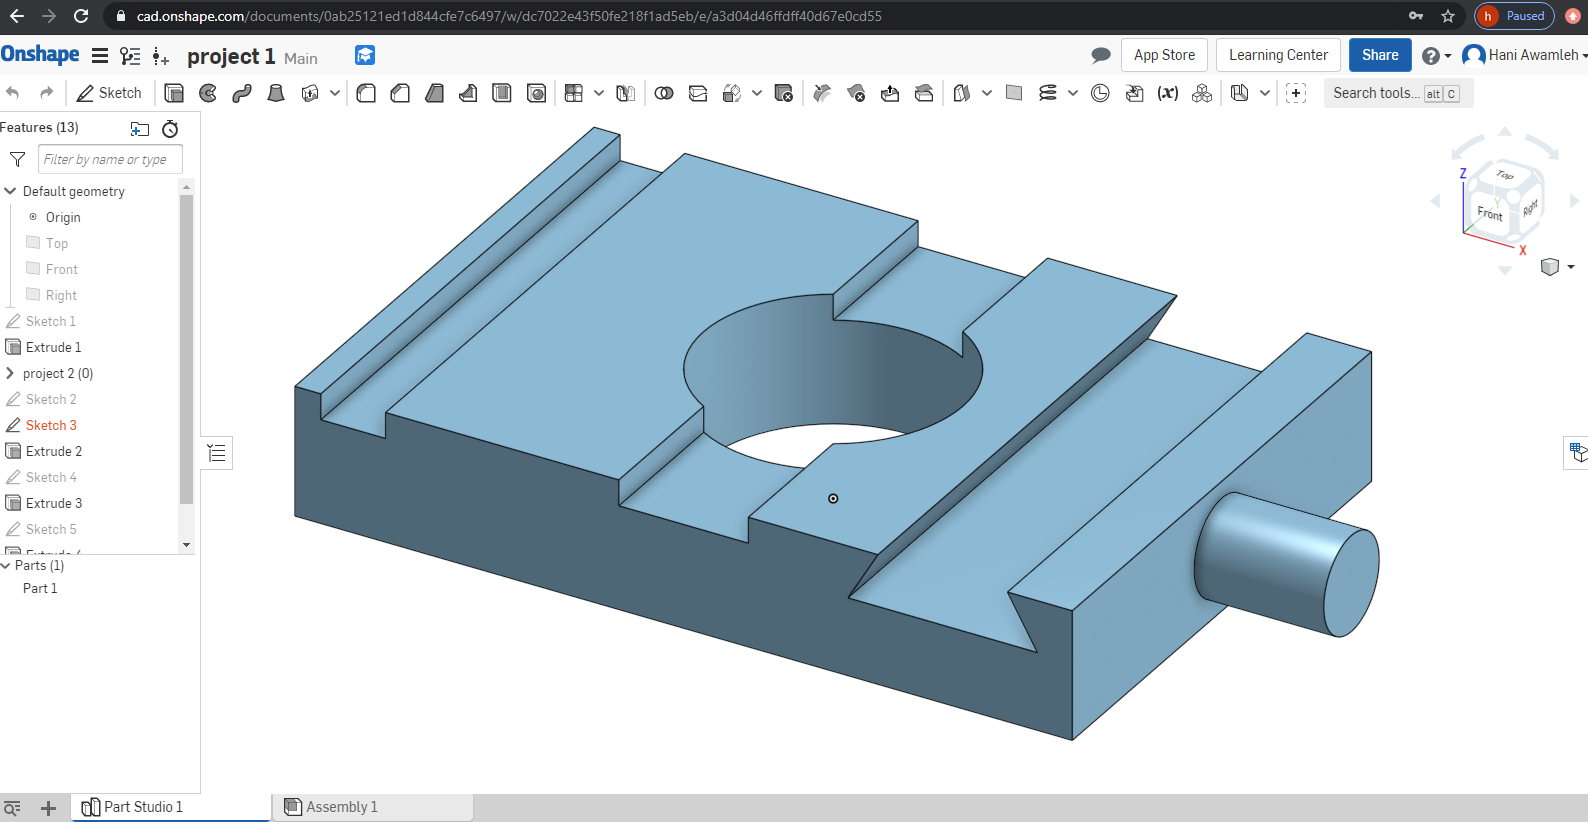This screenshot has width=1588, height=822.
Task: Open the Variable (x) tool
Action: pyautogui.click(x=1167, y=93)
